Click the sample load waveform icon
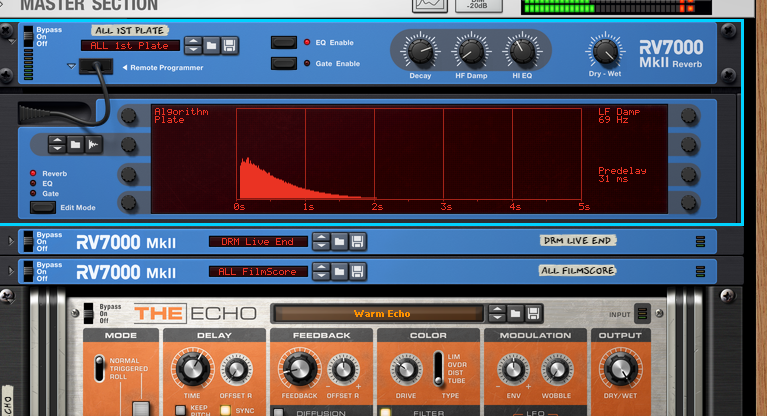This screenshot has height=416, width=767. pyautogui.click(x=93, y=144)
